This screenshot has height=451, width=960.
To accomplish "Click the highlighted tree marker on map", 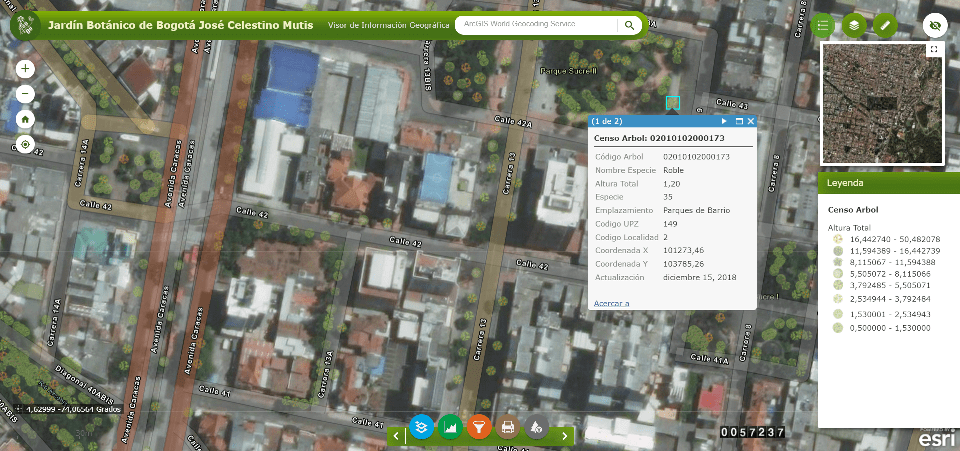I will pos(673,103).
